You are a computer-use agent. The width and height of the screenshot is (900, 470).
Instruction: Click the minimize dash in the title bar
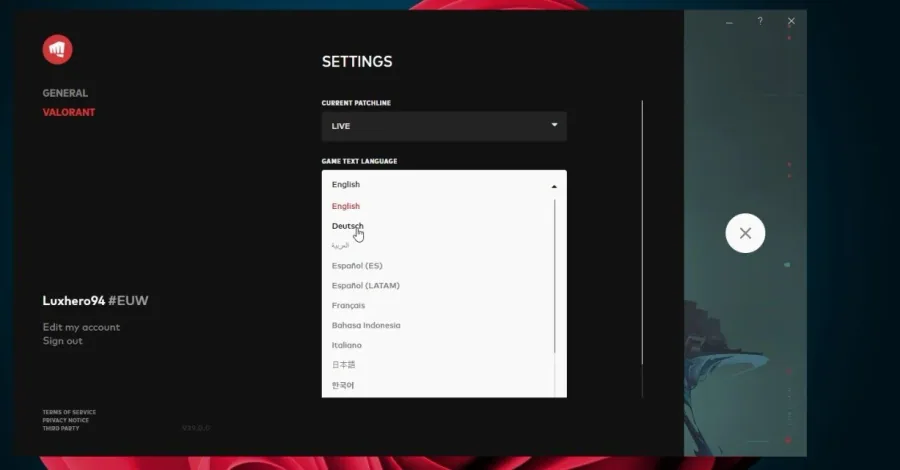click(729, 22)
